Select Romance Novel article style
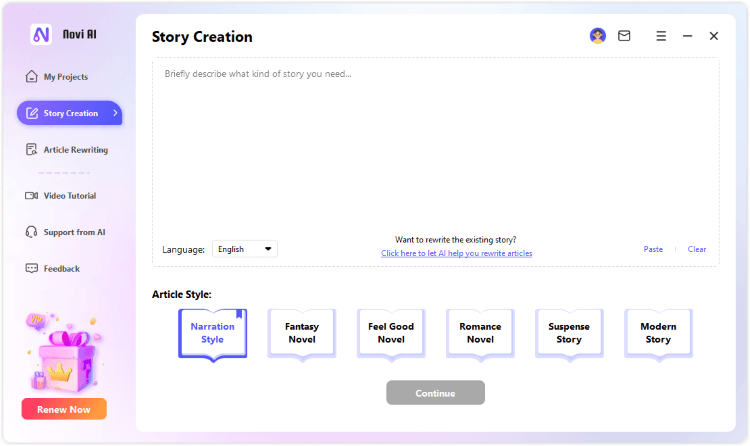This screenshot has height=446, width=750. point(480,334)
